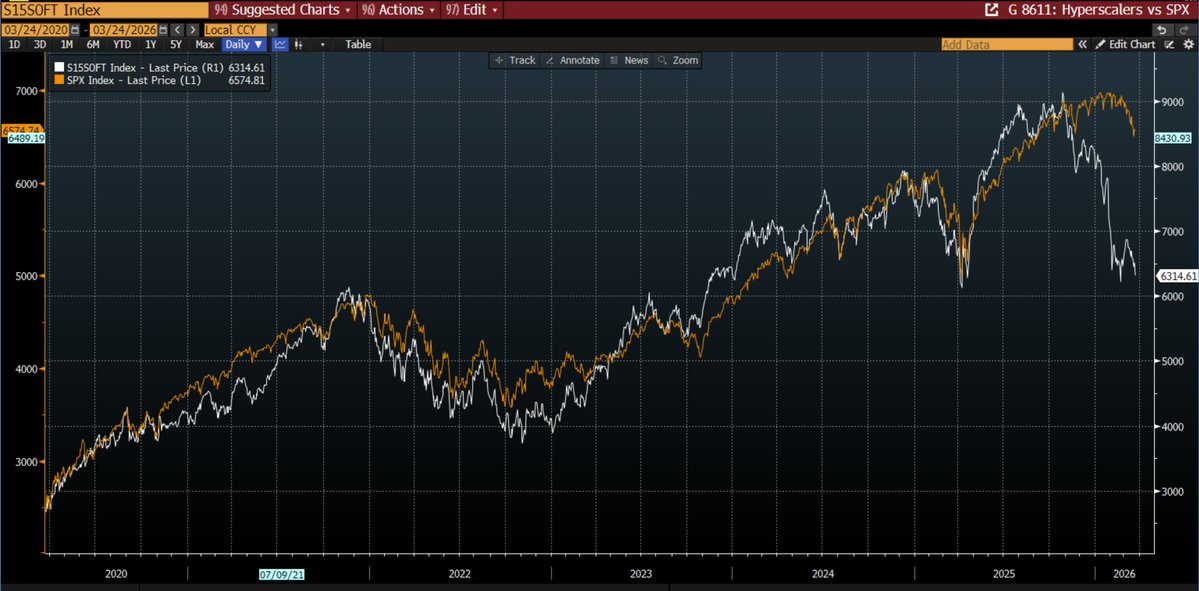The height and width of the screenshot is (591, 1199).
Task: Open the Daily periodicity dropdown
Action: 244,44
